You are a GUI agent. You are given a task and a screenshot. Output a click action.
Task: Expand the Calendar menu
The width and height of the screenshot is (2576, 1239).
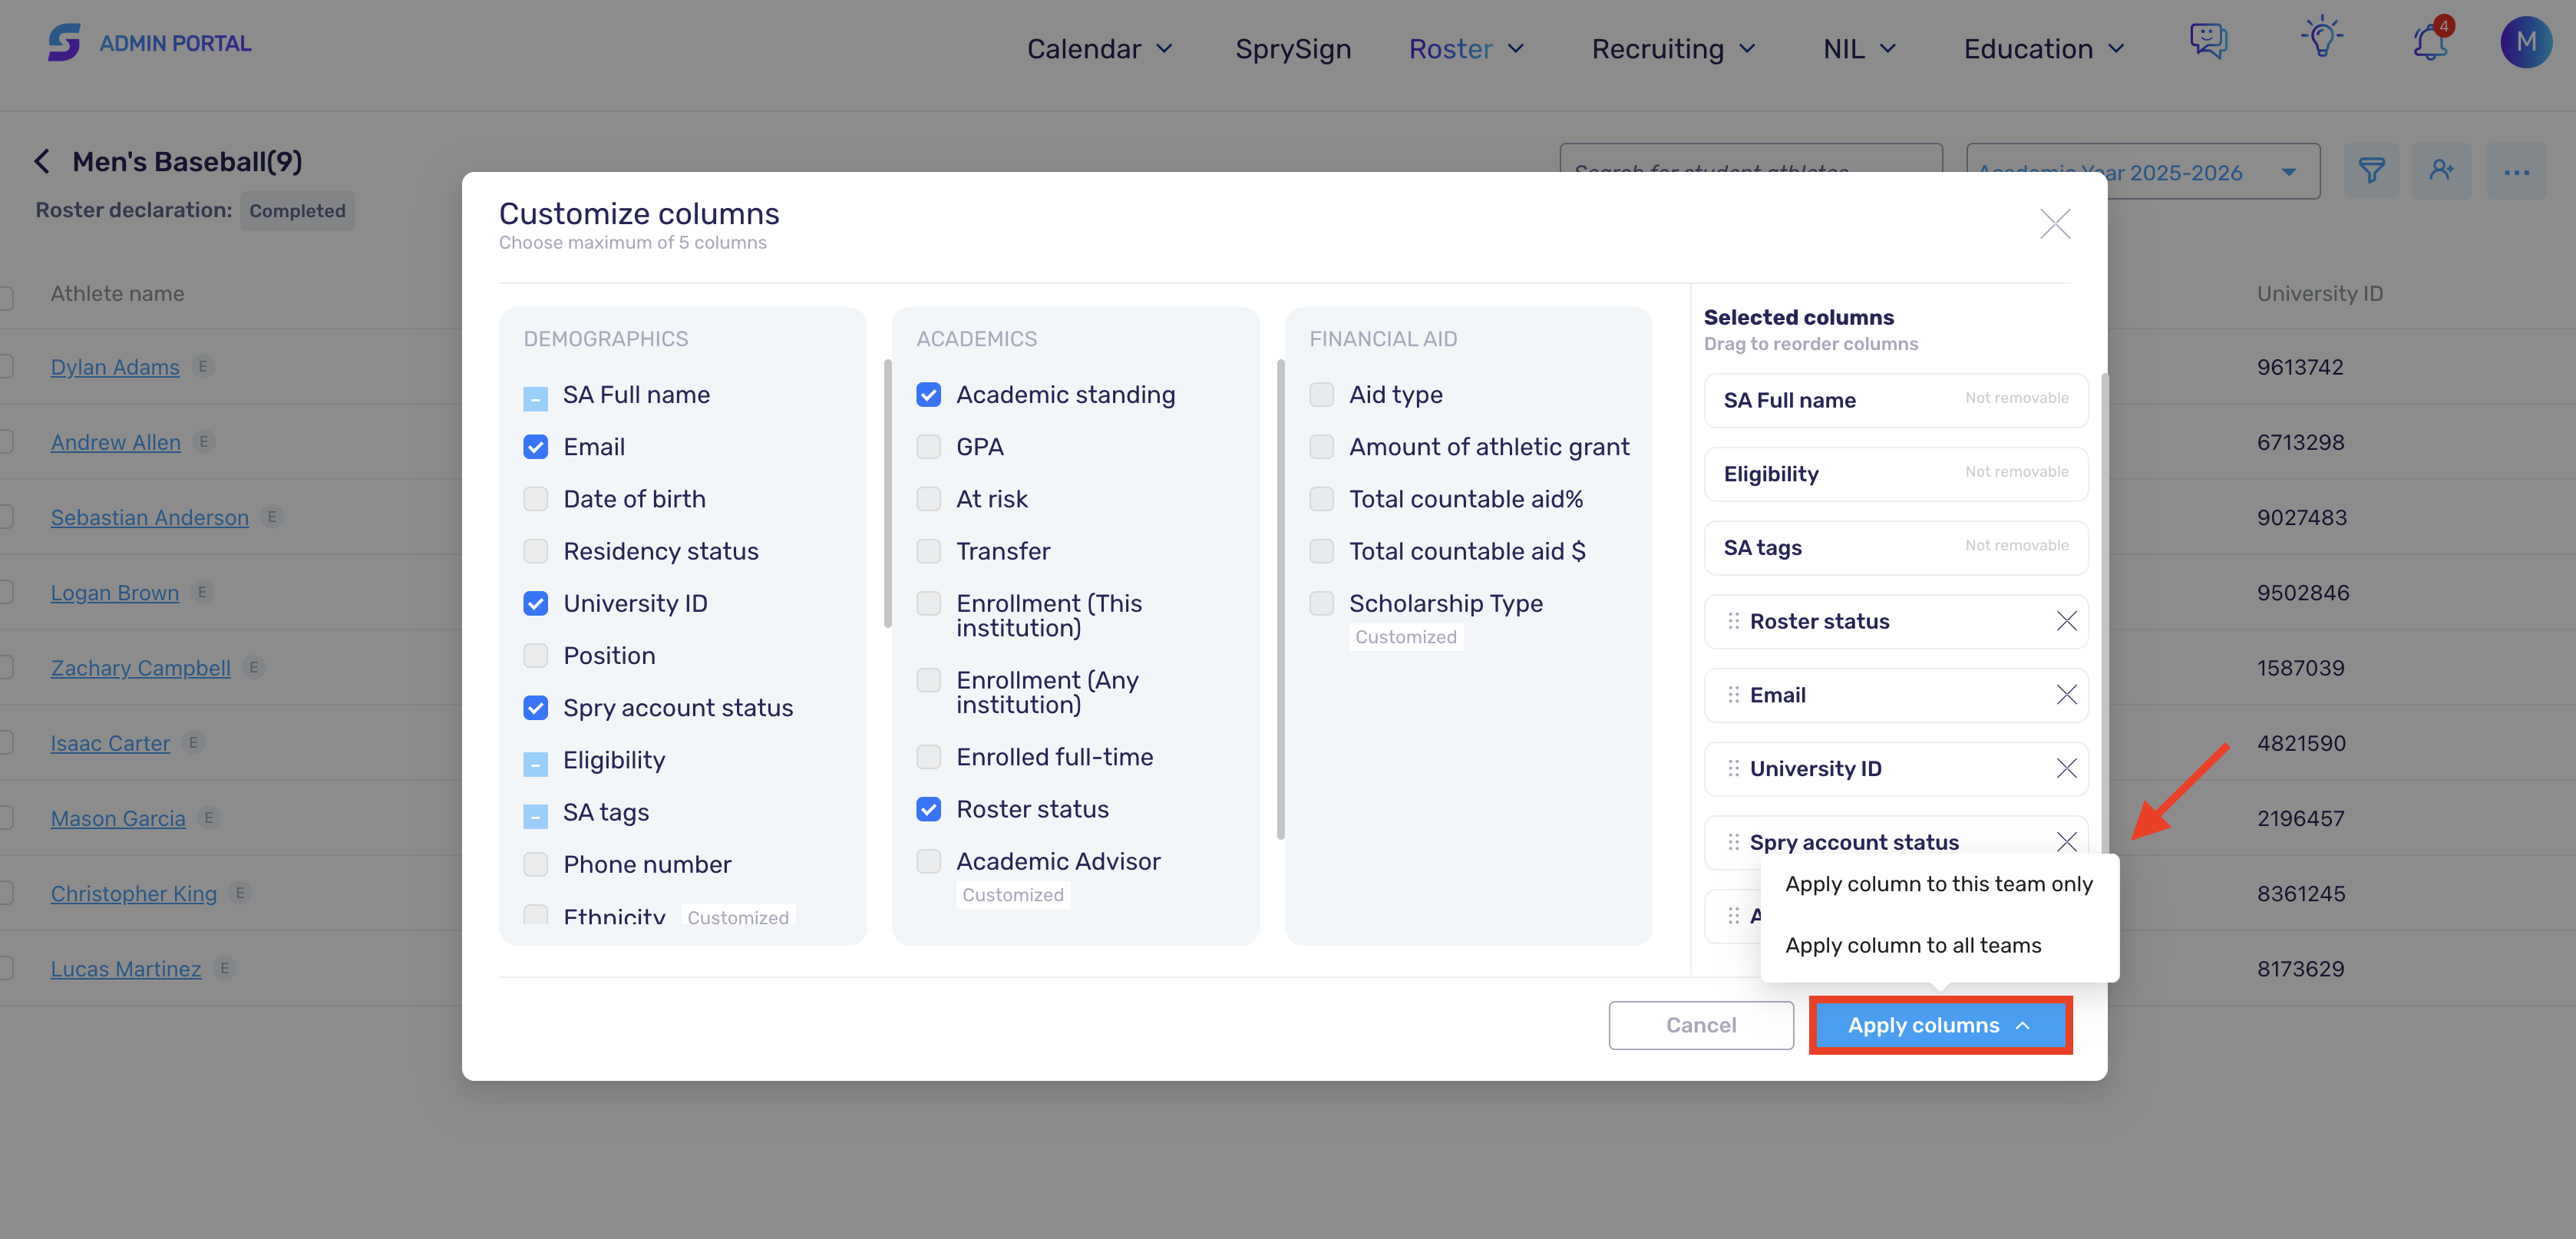tap(1100, 49)
